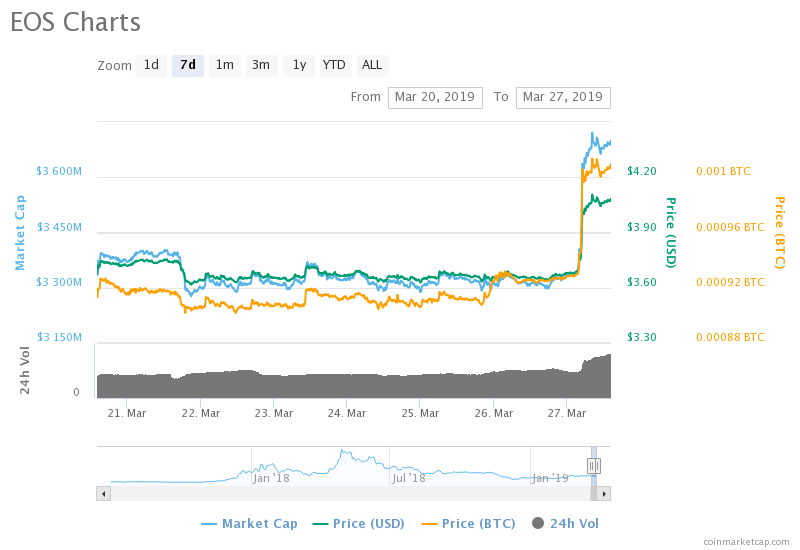The height and width of the screenshot is (550, 800).
Task: Open the coinmarketcap.com credit link
Action: 745,541
